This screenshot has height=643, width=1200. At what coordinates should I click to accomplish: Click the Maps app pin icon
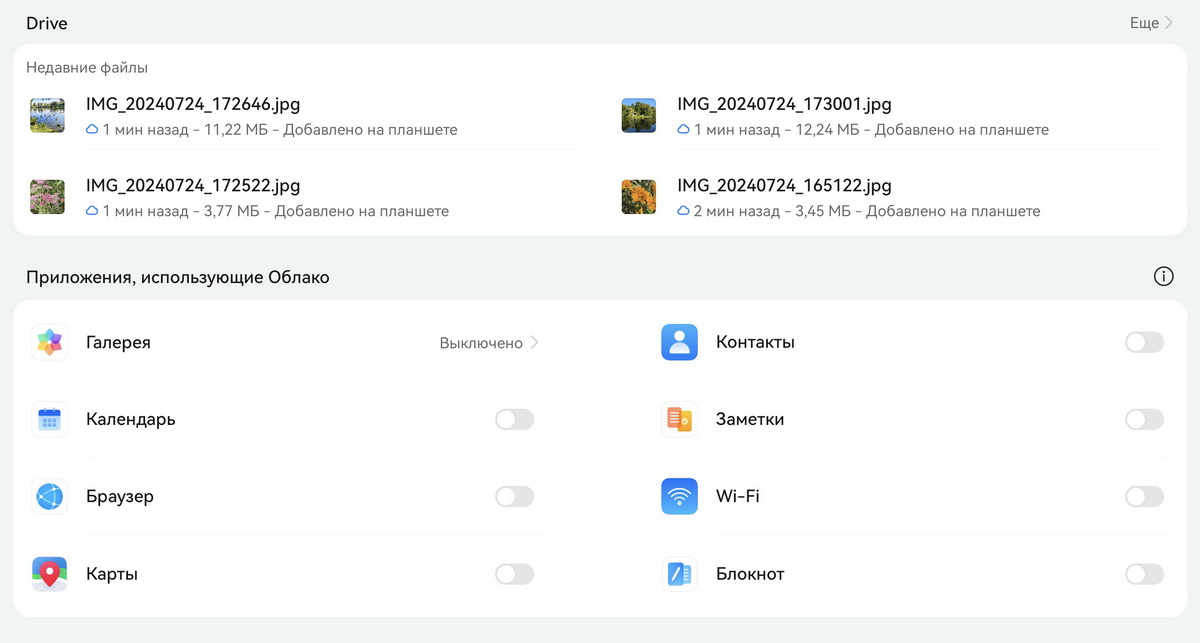49,574
